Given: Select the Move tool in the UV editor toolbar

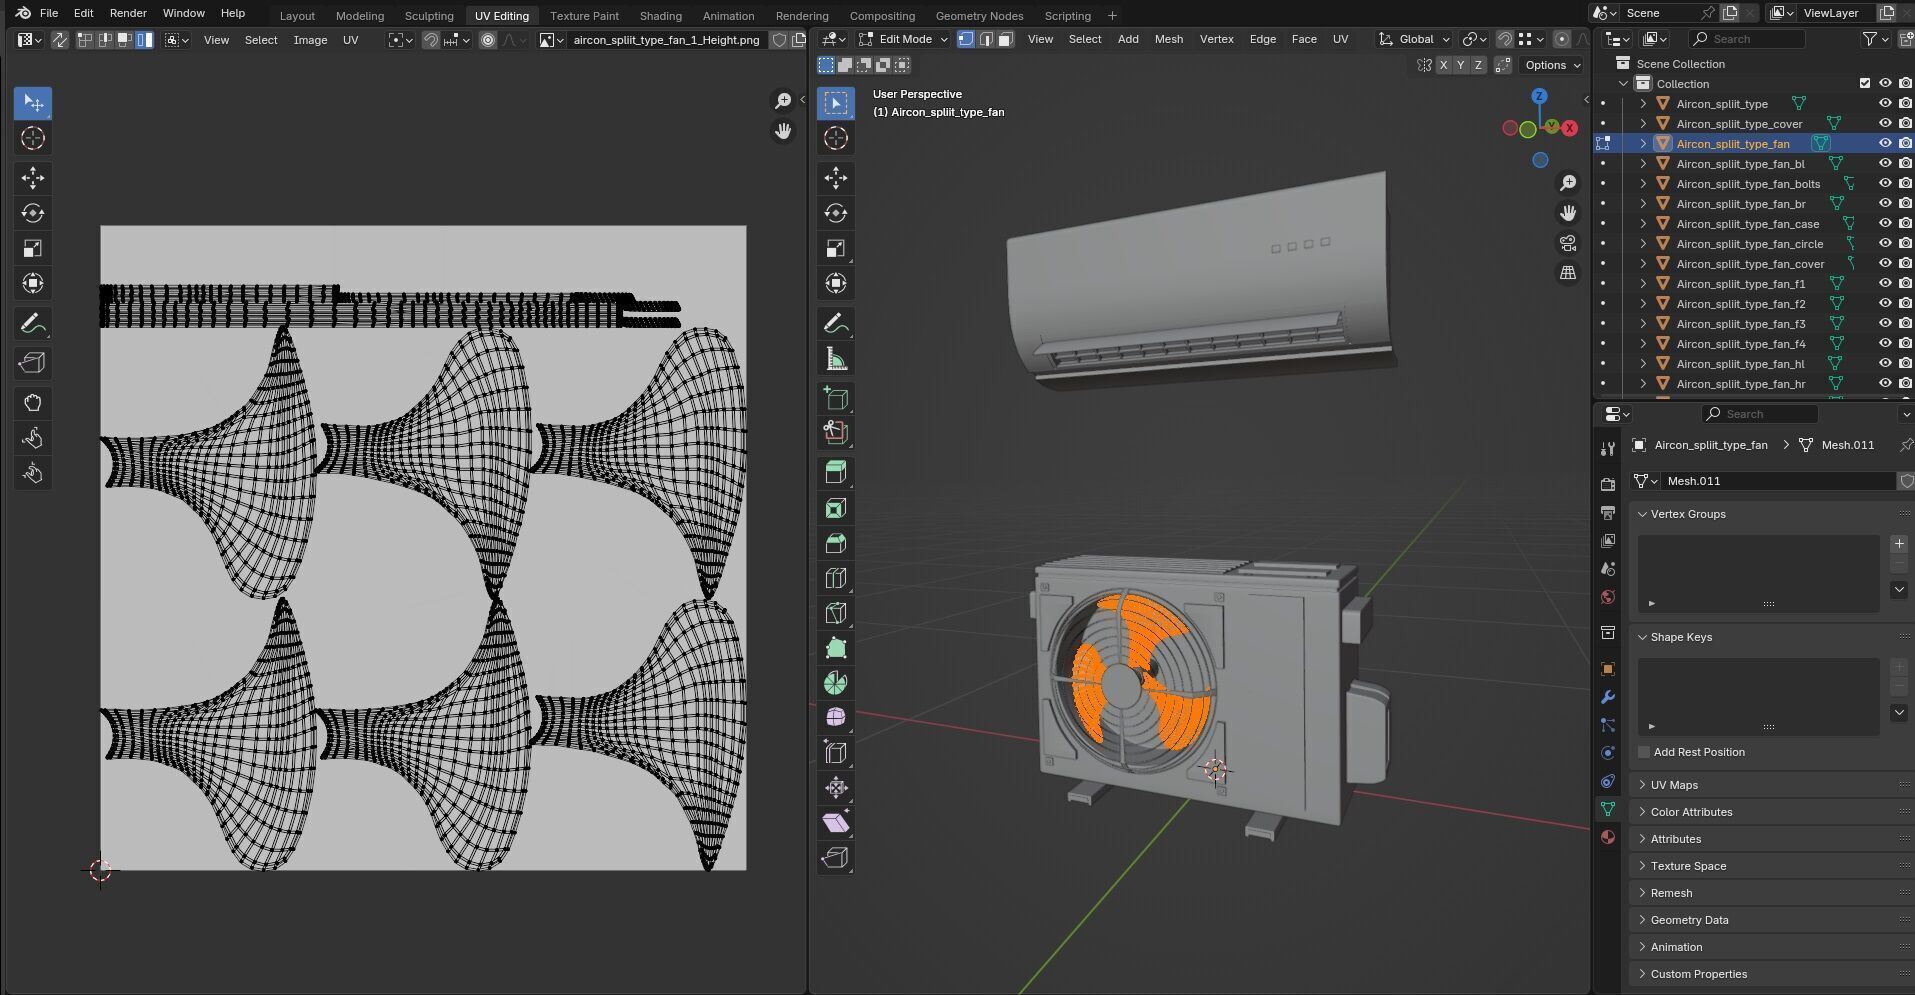Looking at the screenshot, I should point(33,178).
